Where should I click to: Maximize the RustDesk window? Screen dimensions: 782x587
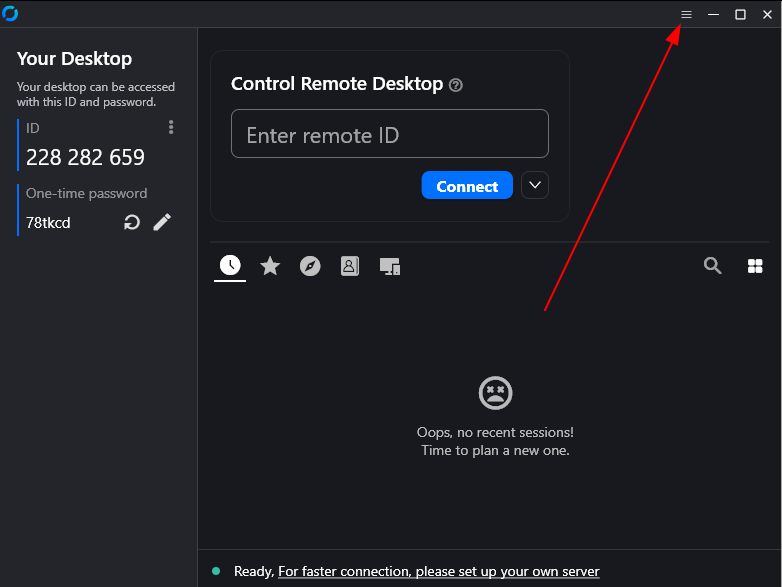[x=740, y=14]
